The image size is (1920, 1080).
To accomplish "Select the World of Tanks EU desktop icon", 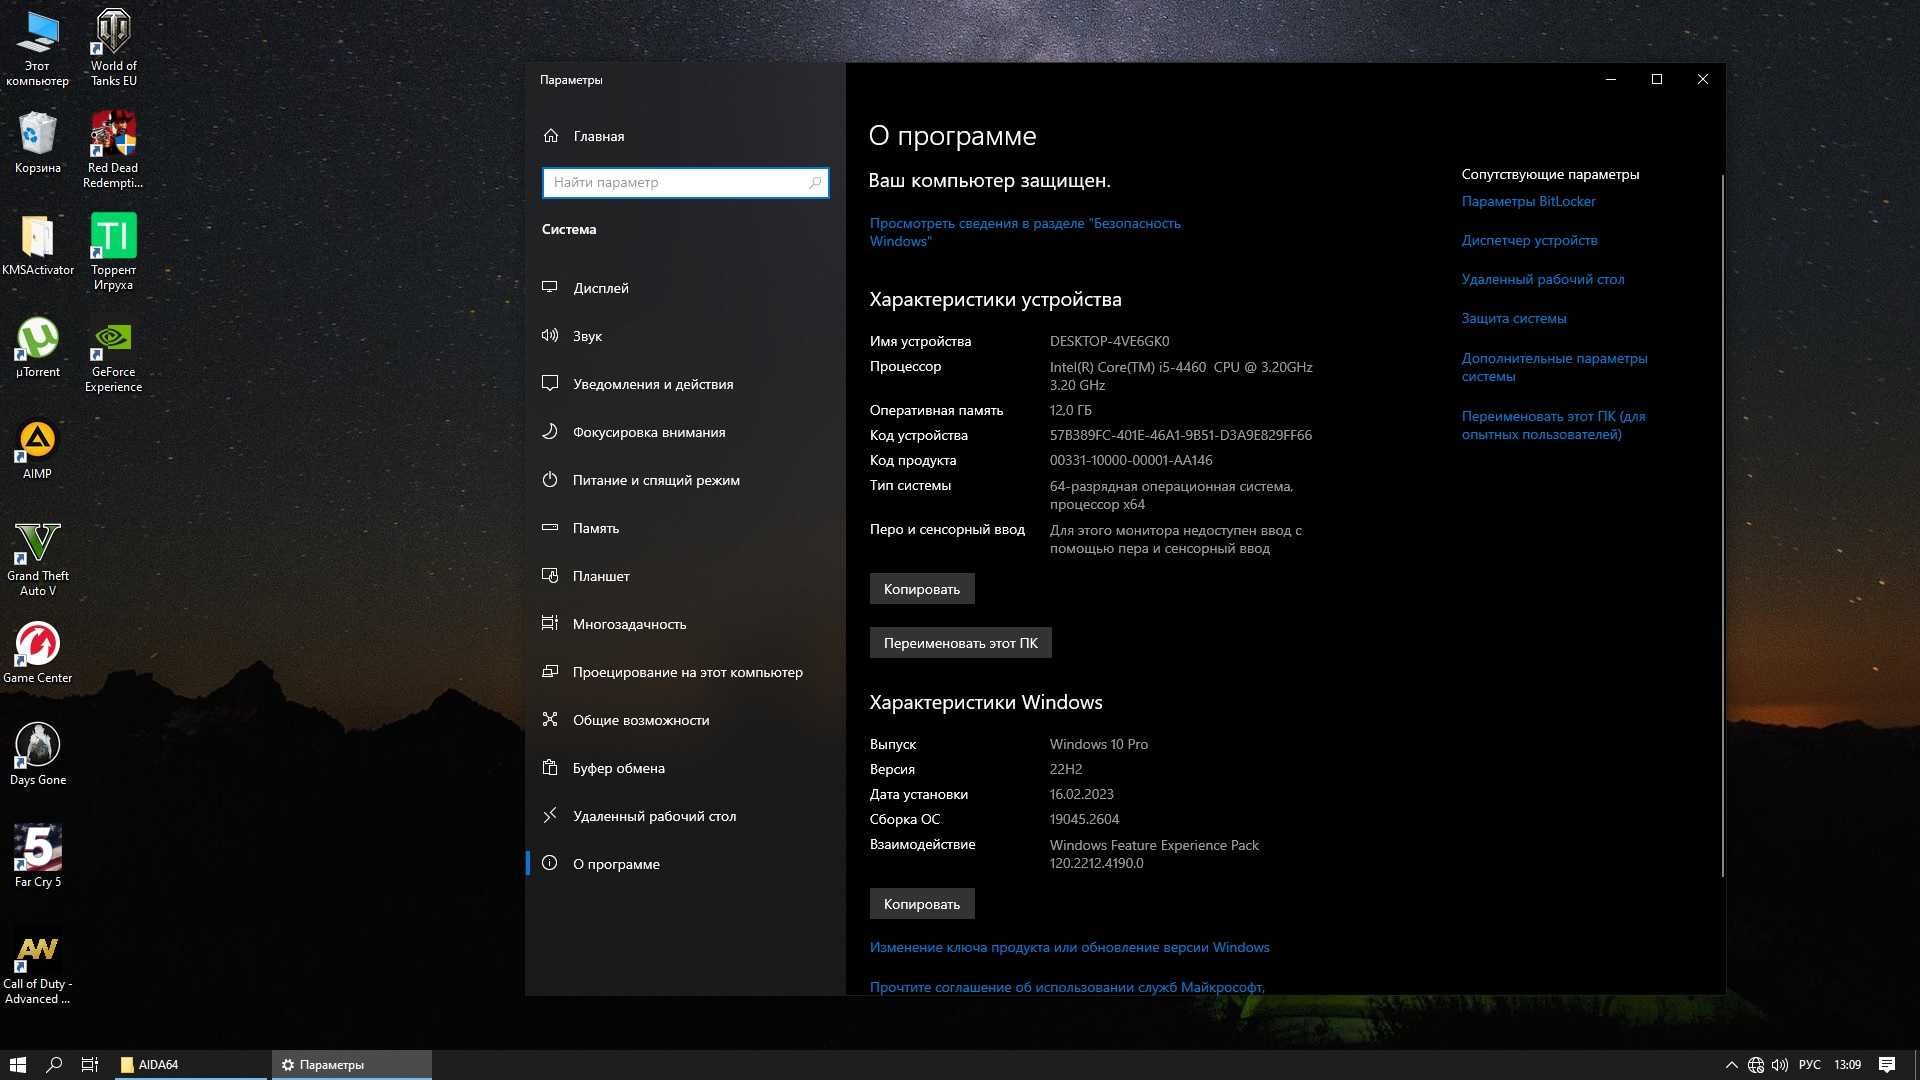I will (113, 48).
